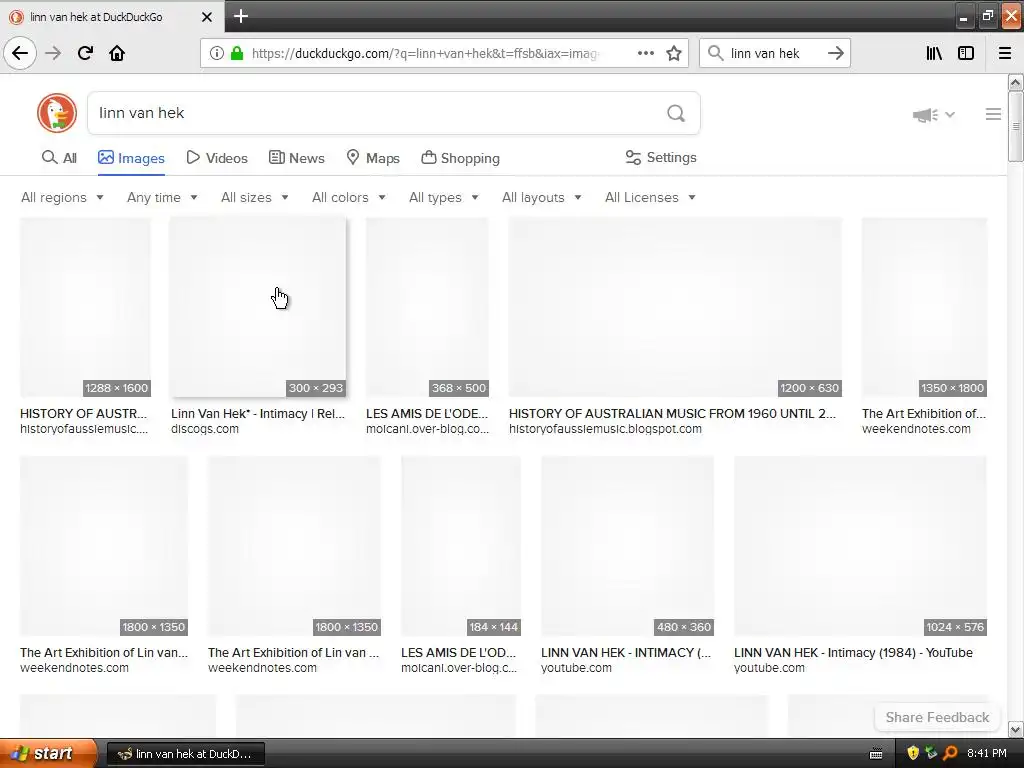Click the browser search box magnifier icon
The height and width of the screenshot is (768, 1024).
tap(716, 53)
